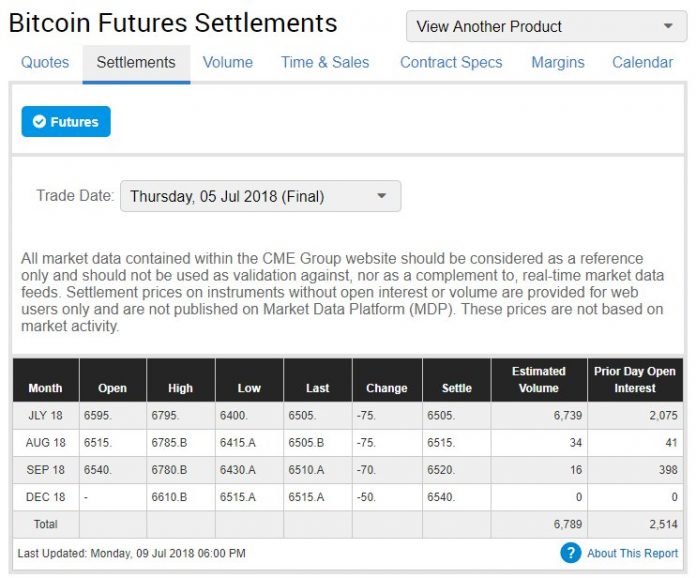Screen dimensions: 696x578
Task: Click the Estimated Volume column header
Action: pyautogui.click(x=538, y=380)
